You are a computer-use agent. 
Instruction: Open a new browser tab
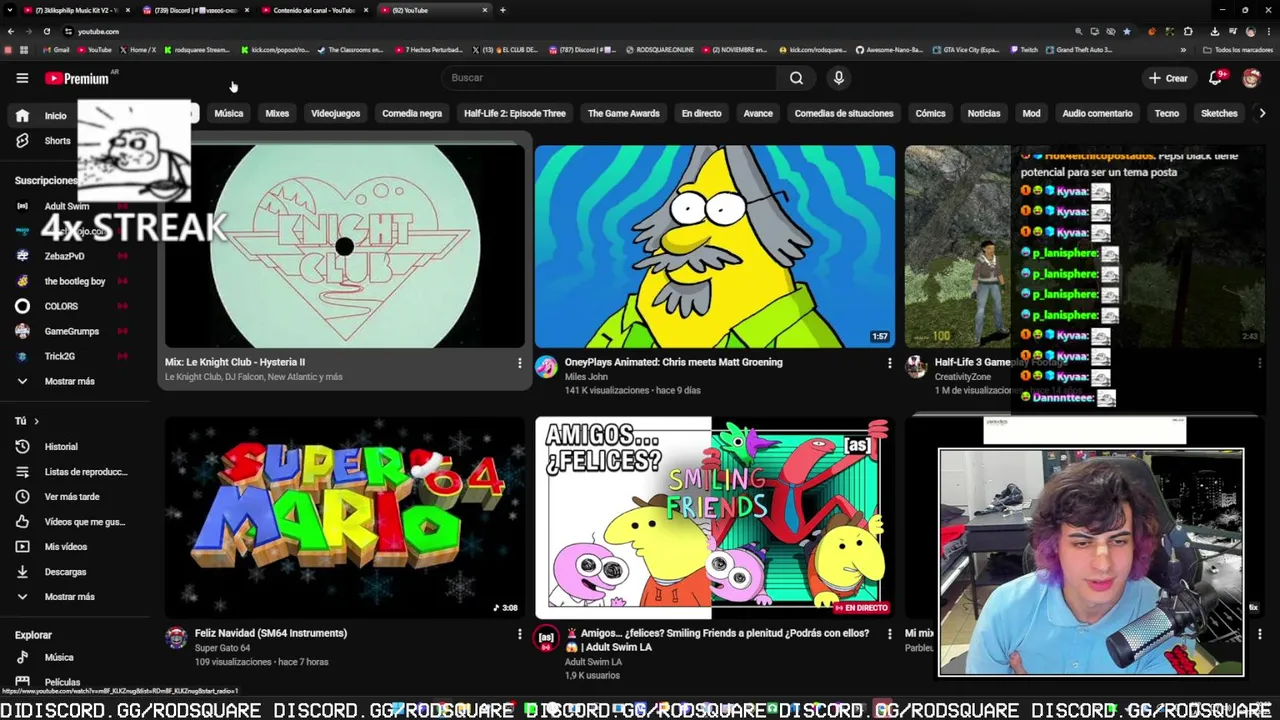(502, 10)
